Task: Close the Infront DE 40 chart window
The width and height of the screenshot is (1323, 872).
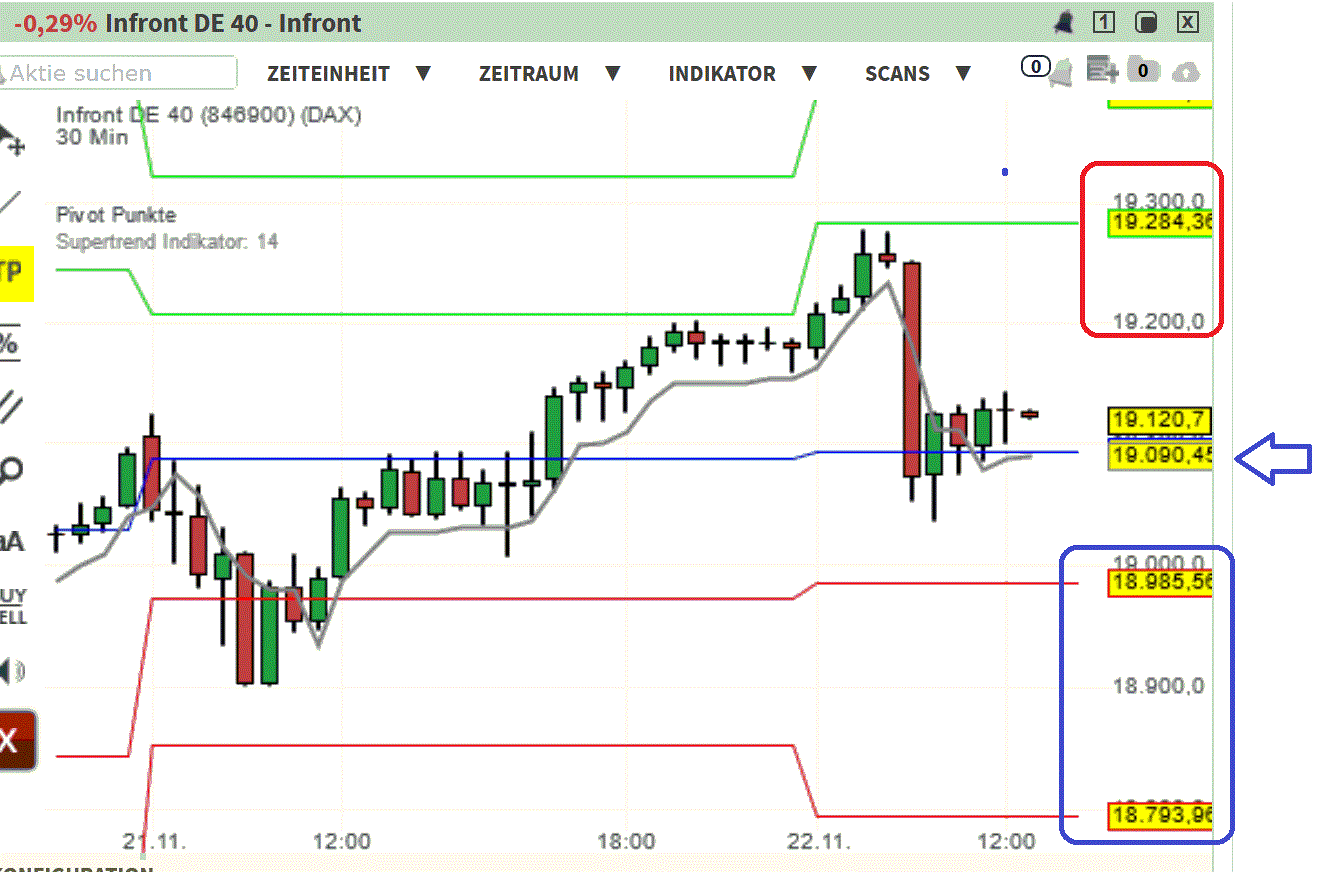Action: tap(1187, 22)
